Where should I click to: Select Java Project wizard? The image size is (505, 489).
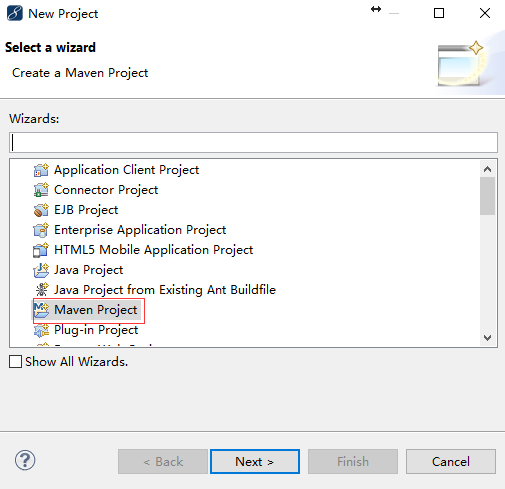[x=88, y=270]
